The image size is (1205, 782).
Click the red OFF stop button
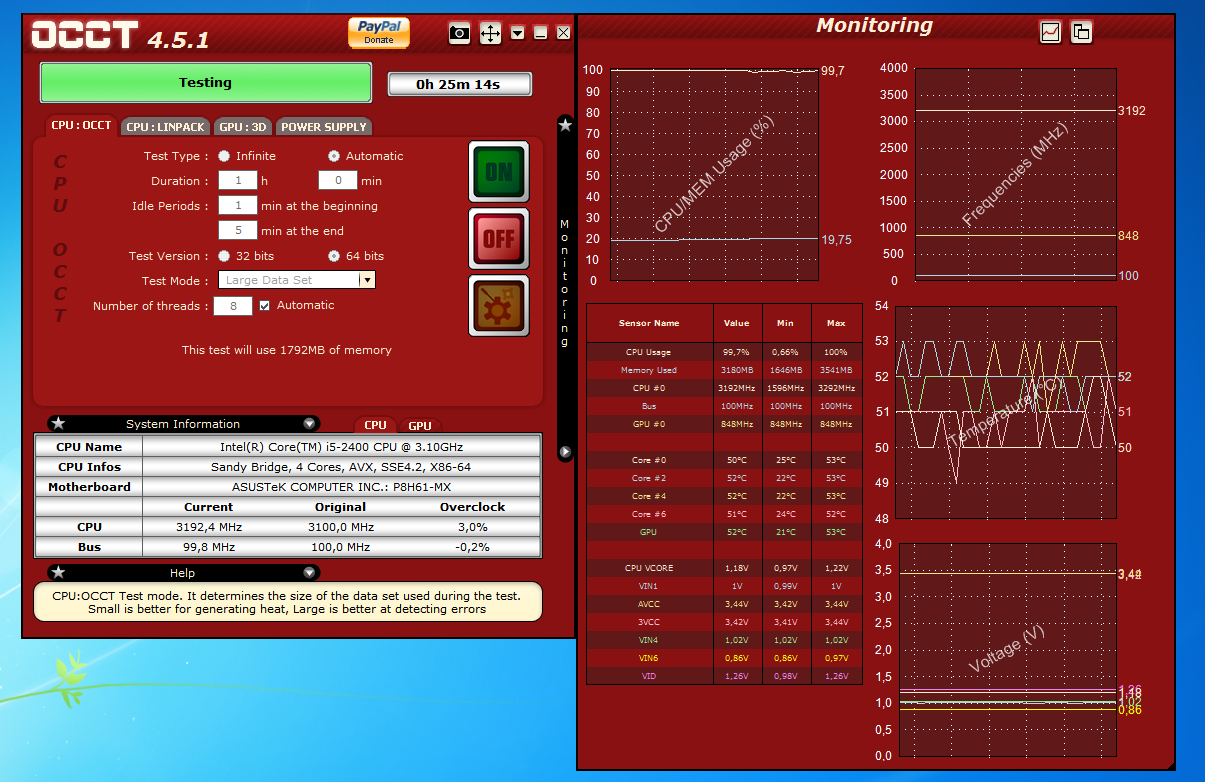tap(498, 239)
